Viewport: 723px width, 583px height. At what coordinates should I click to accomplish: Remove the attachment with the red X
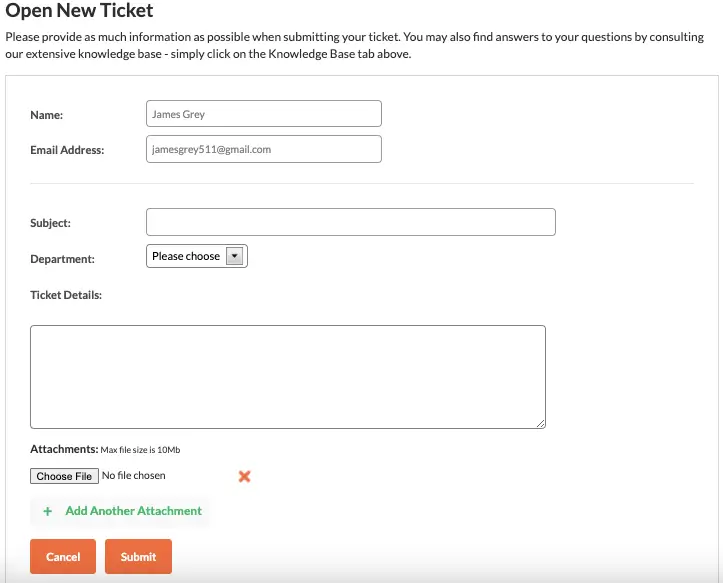pyautogui.click(x=244, y=476)
